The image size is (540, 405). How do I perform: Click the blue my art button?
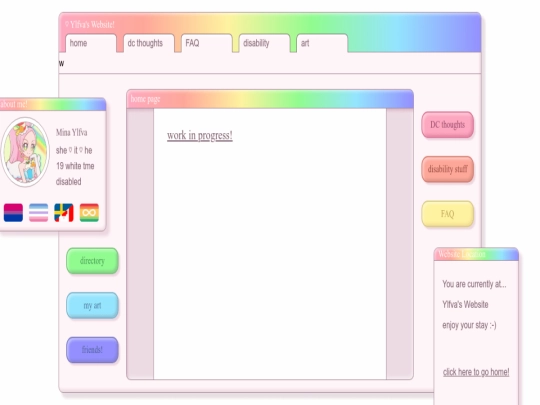coord(92,305)
